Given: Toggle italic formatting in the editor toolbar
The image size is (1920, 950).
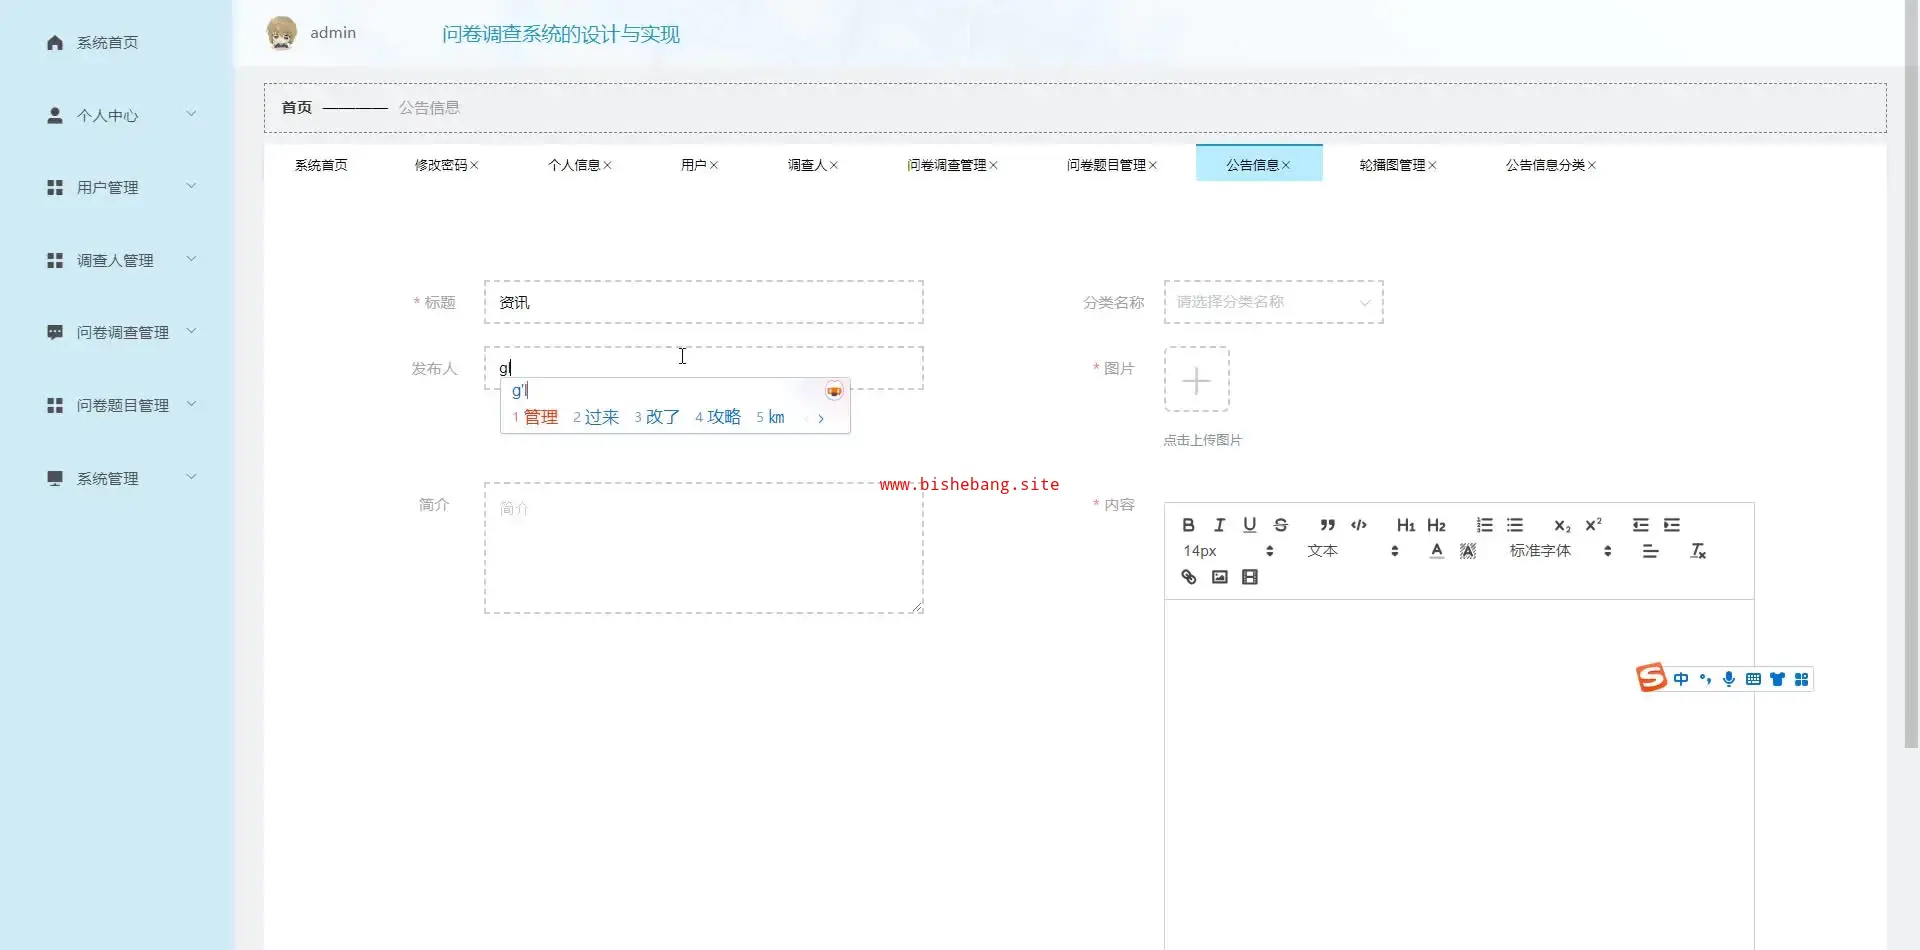Looking at the screenshot, I should click(1219, 525).
